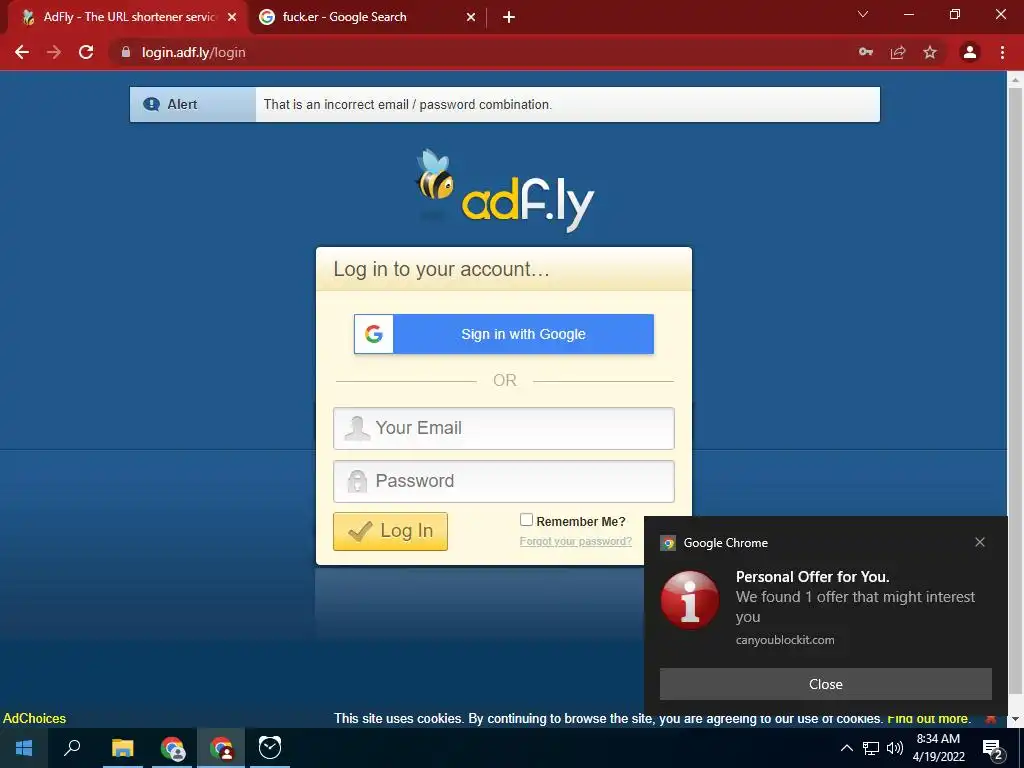The width and height of the screenshot is (1024, 768).
Task: Close the AdFly tab
Action: (232, 17)
